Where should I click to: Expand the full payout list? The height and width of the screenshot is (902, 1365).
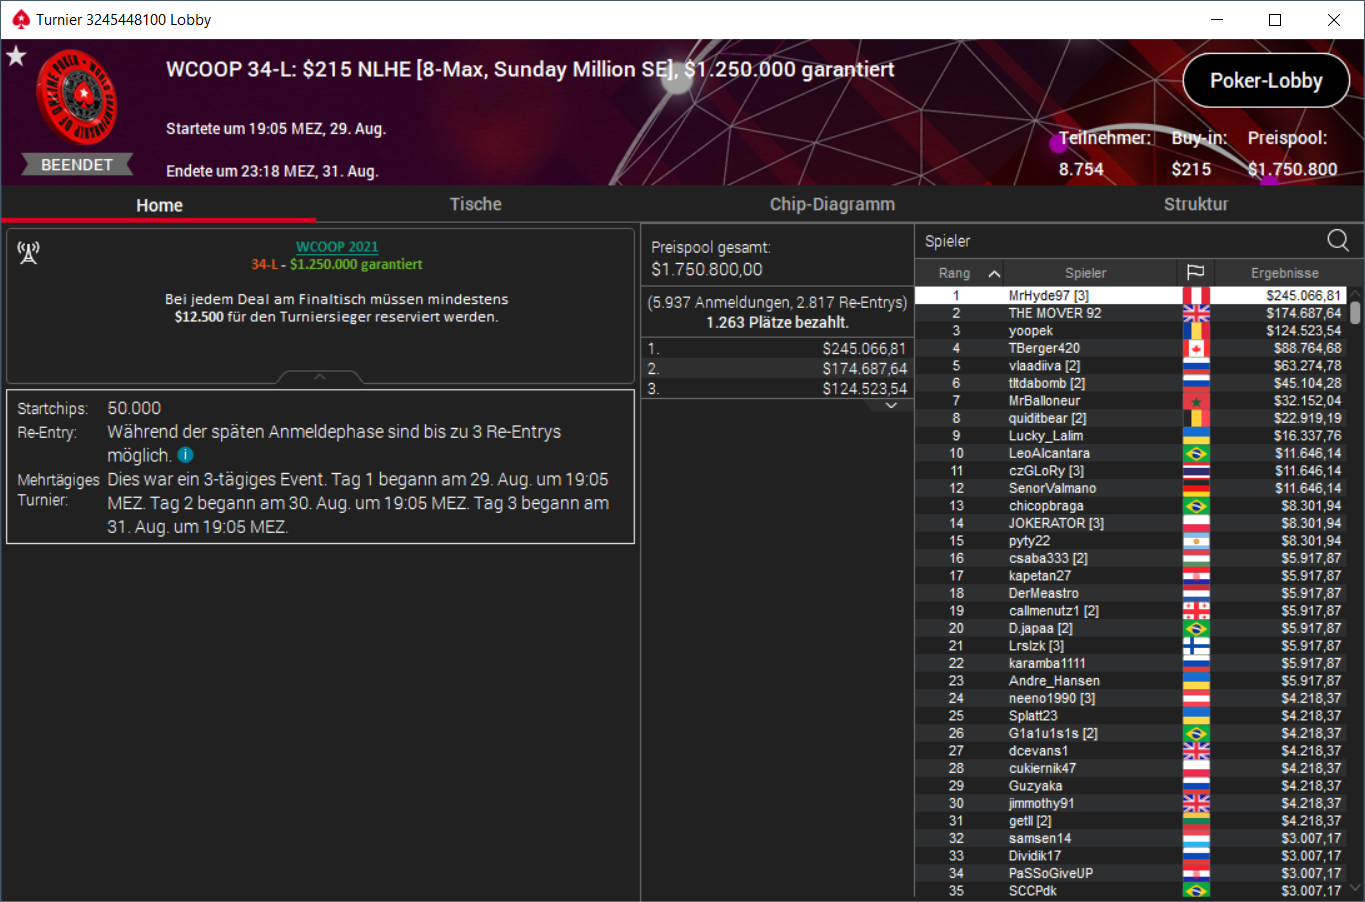(891, 406)
